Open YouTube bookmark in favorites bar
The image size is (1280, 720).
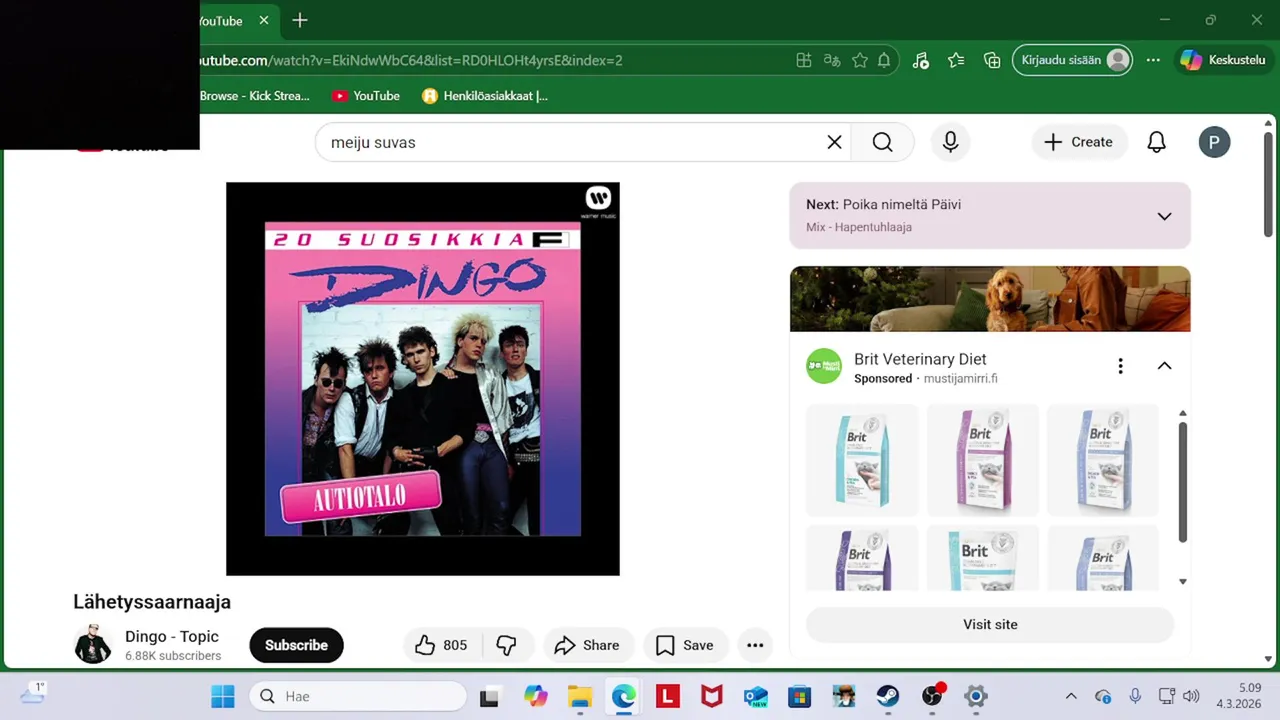coord(366,96)
